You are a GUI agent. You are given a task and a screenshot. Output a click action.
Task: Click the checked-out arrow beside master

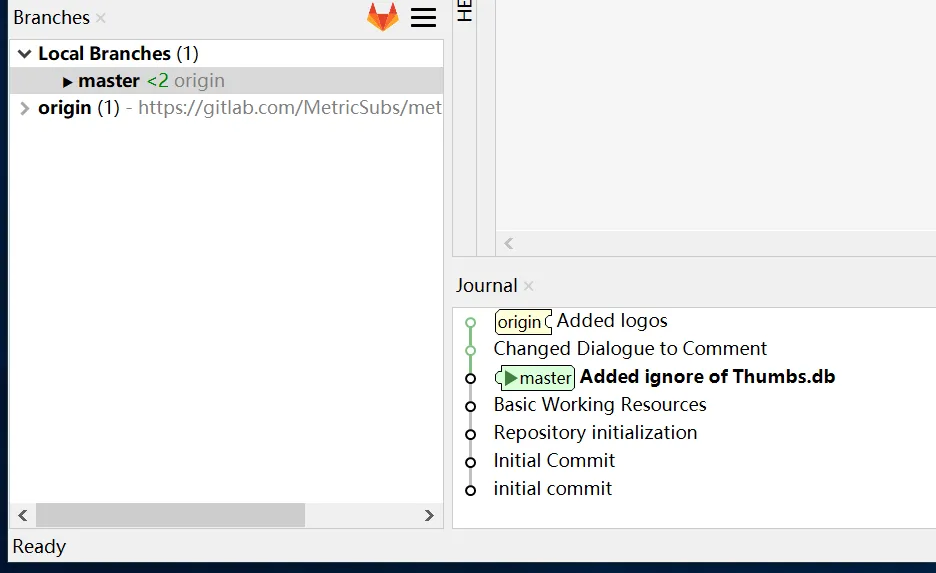tap(67, 82)
